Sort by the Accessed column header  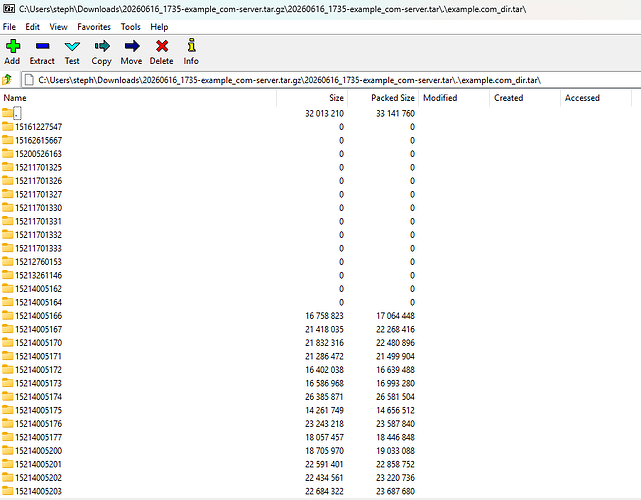coord(596,98)
